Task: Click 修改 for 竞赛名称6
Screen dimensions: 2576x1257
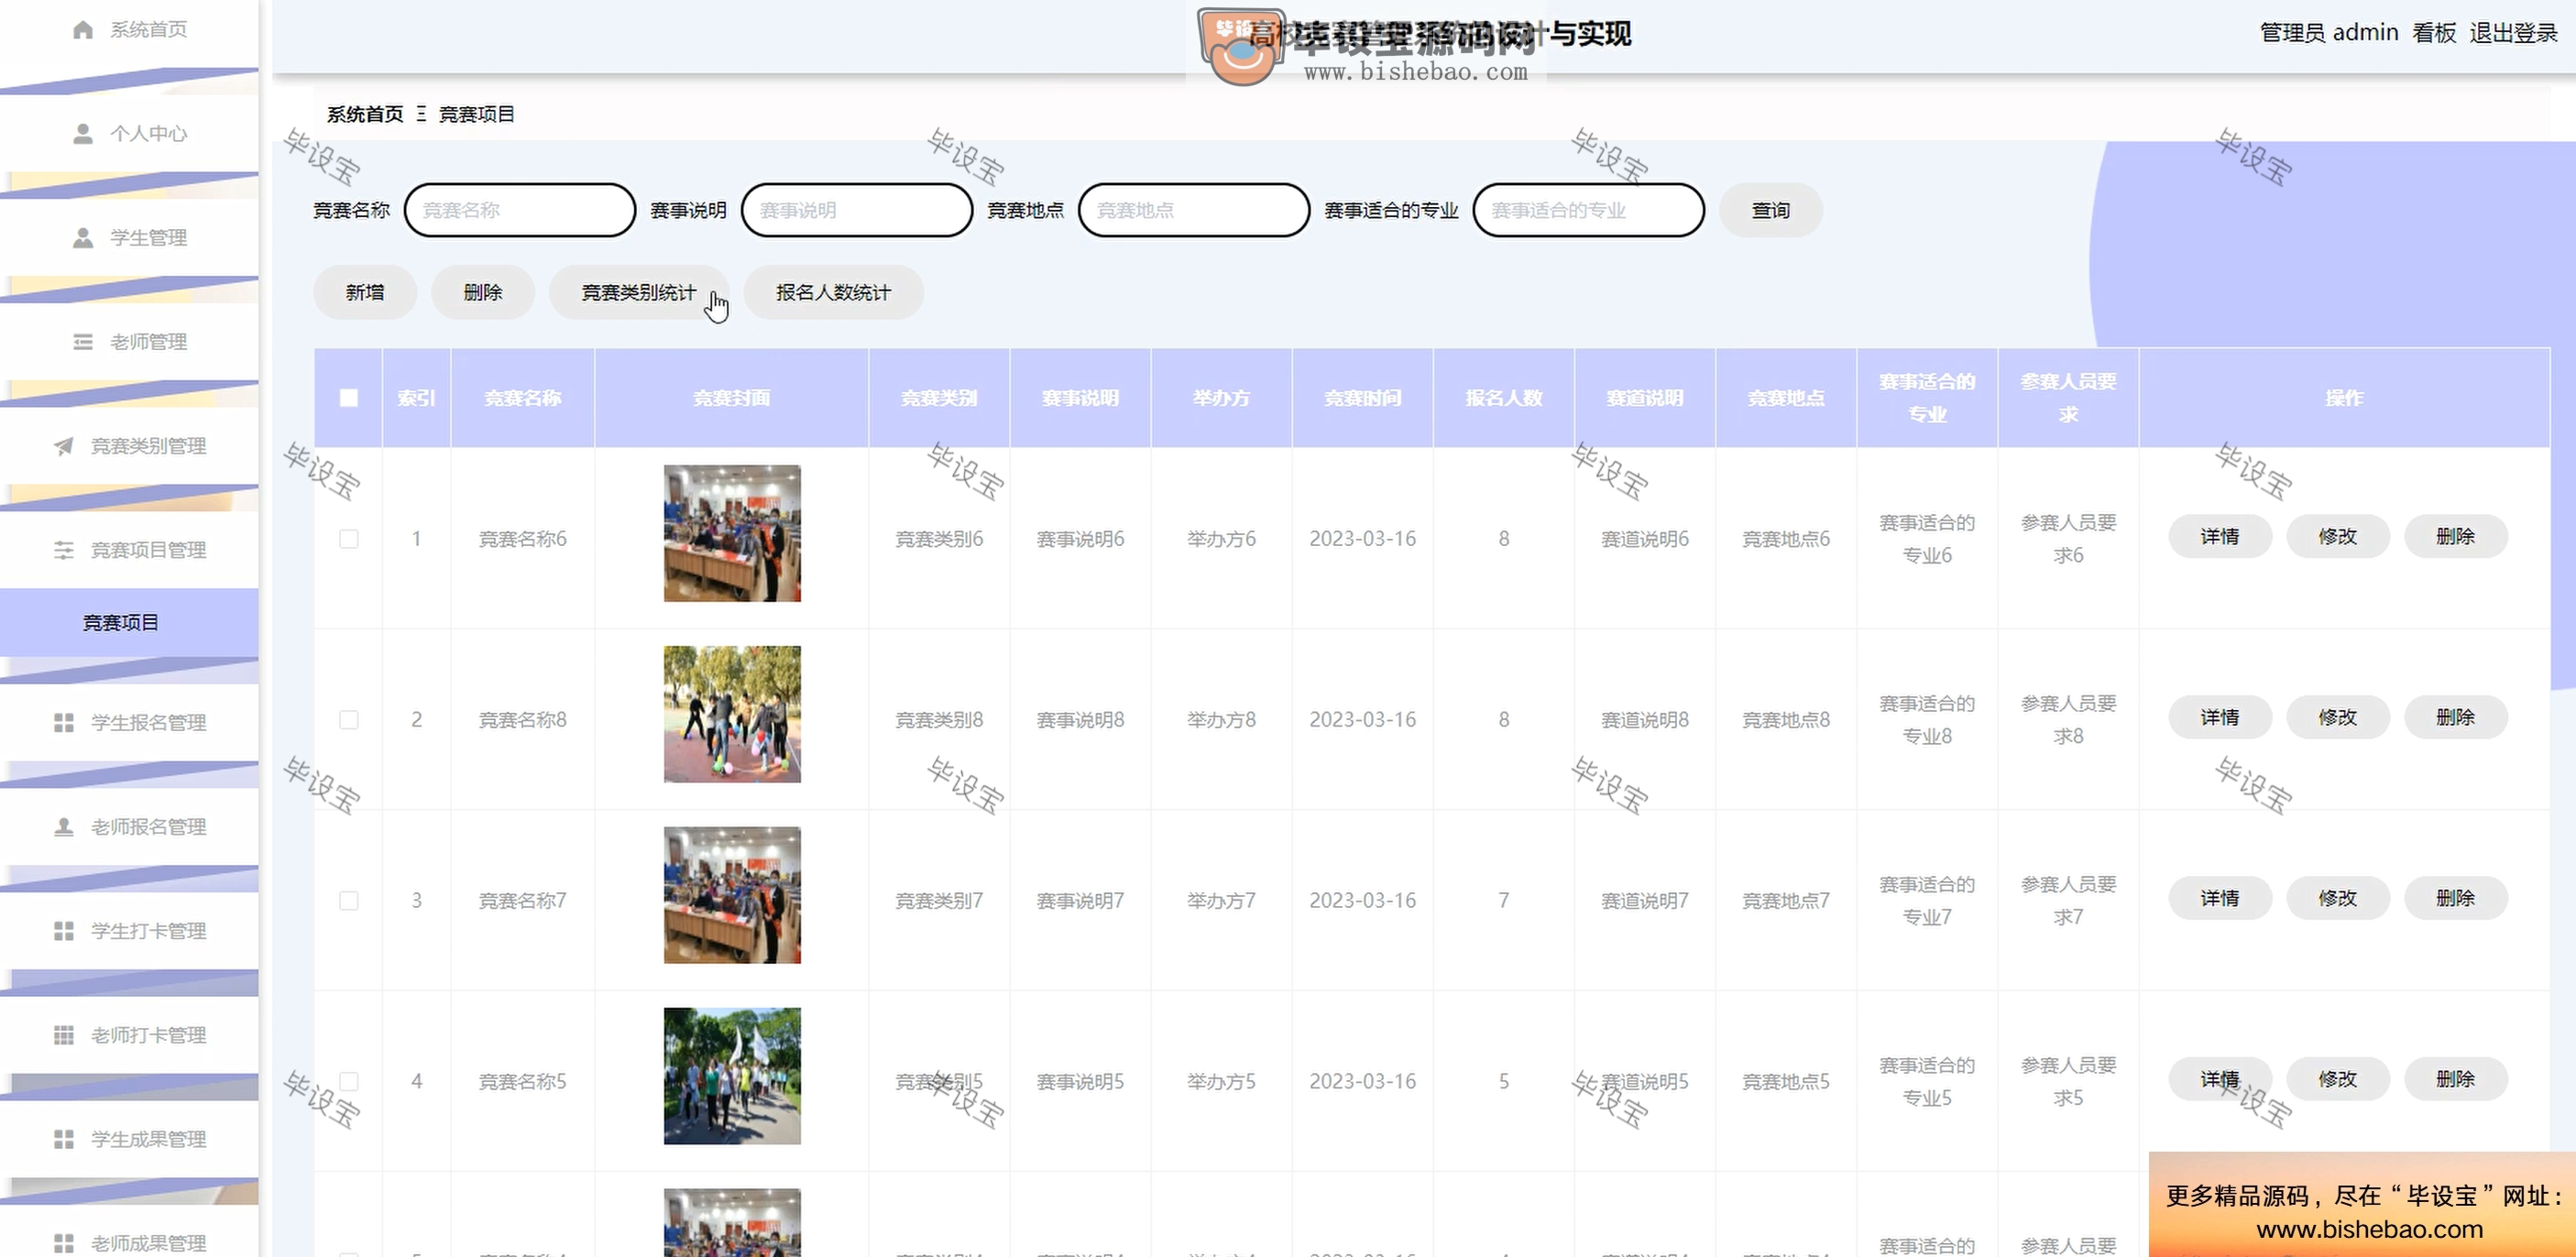Action: click(x=2338, y=537)
